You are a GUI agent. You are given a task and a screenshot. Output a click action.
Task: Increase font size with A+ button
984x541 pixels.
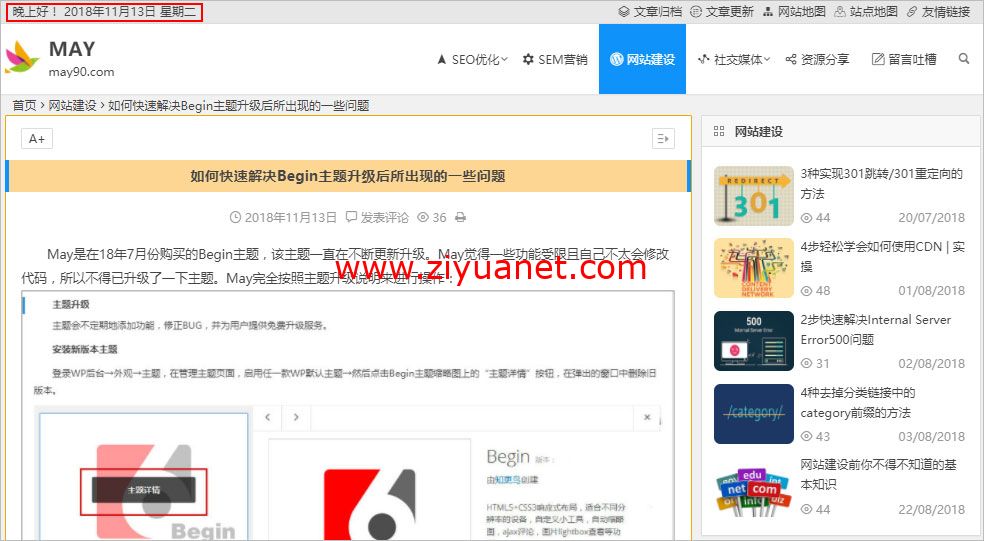pos(37,139)
